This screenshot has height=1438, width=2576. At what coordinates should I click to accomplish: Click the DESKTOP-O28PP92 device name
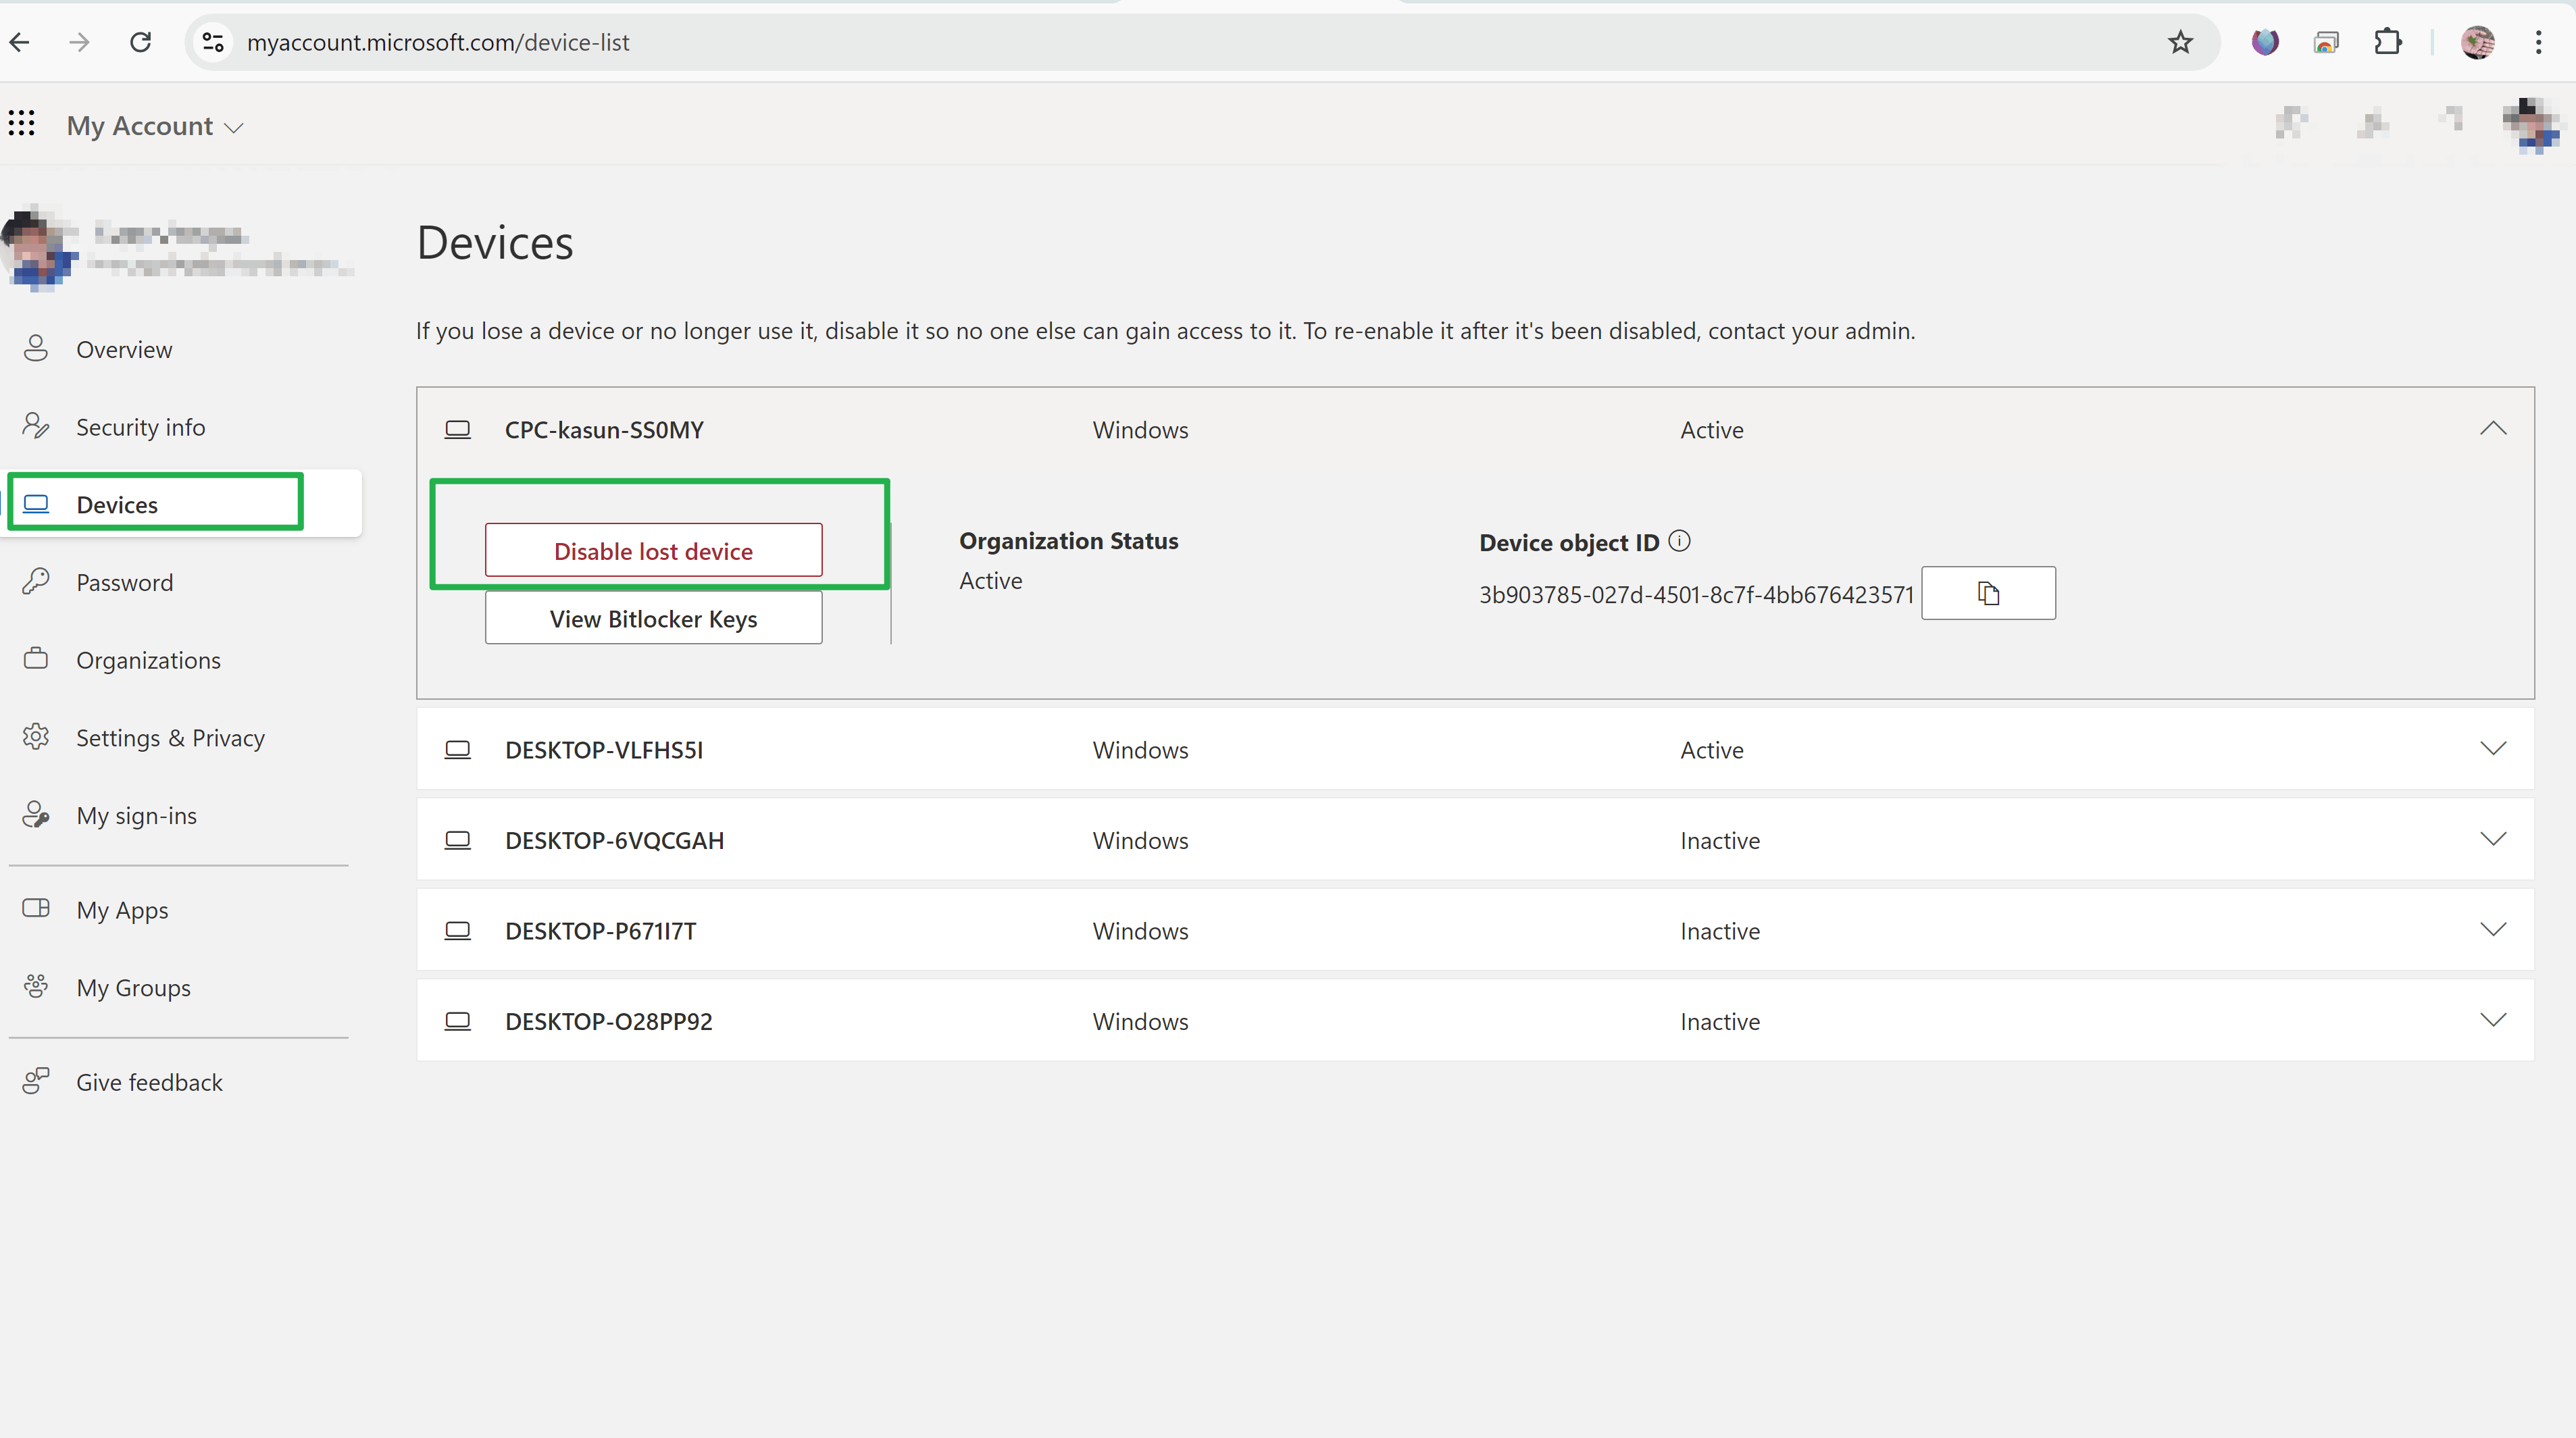tap(609, 1021)
